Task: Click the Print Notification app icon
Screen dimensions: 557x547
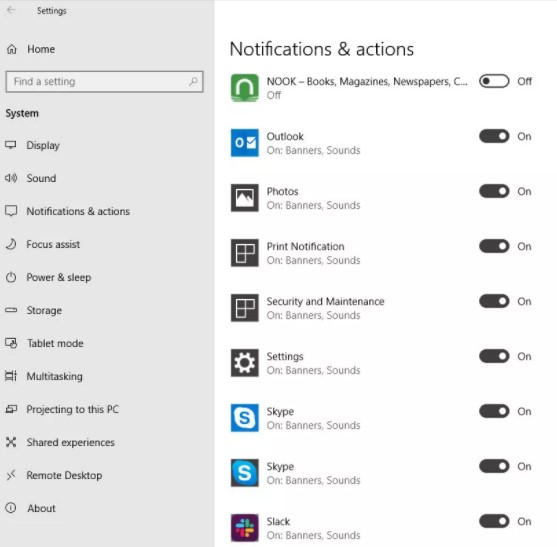Action: (245, 253)
